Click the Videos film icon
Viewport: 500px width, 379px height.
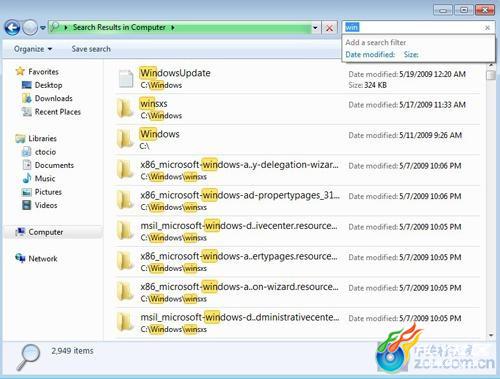click(27, 205)
